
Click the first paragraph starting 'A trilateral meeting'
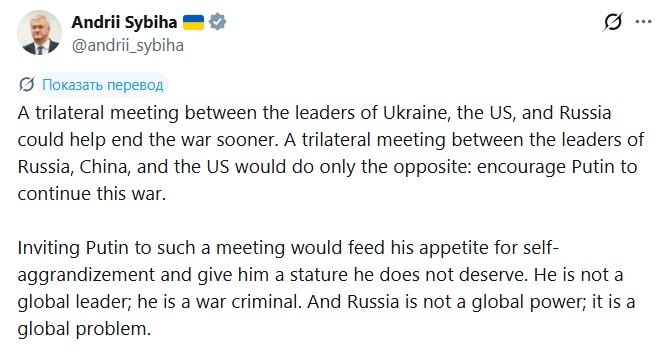coord(331,153)
